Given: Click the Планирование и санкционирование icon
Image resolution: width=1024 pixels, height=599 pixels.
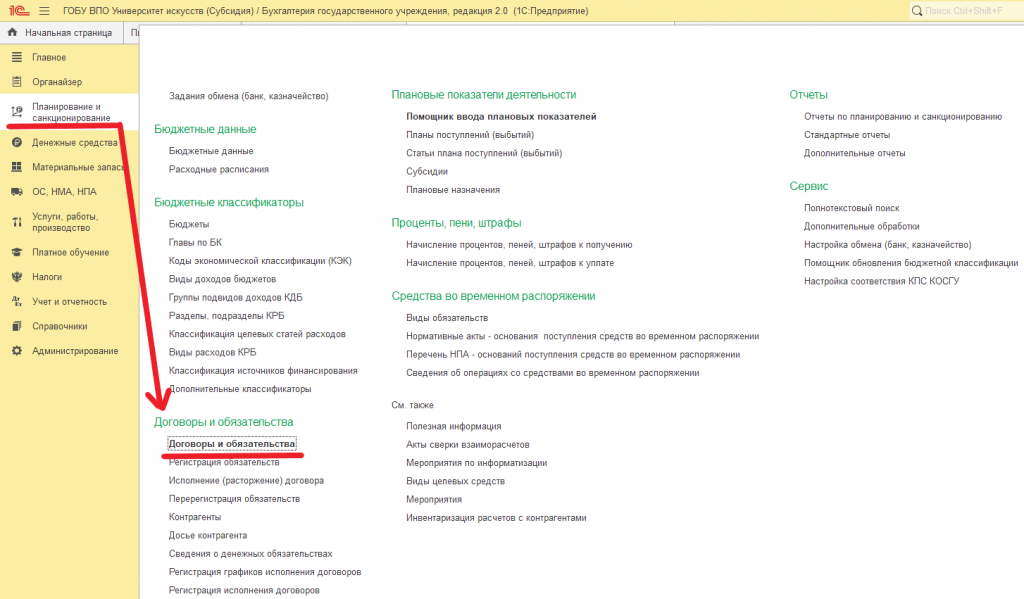Looking at the screenshot, I should (x=17, y=112).
